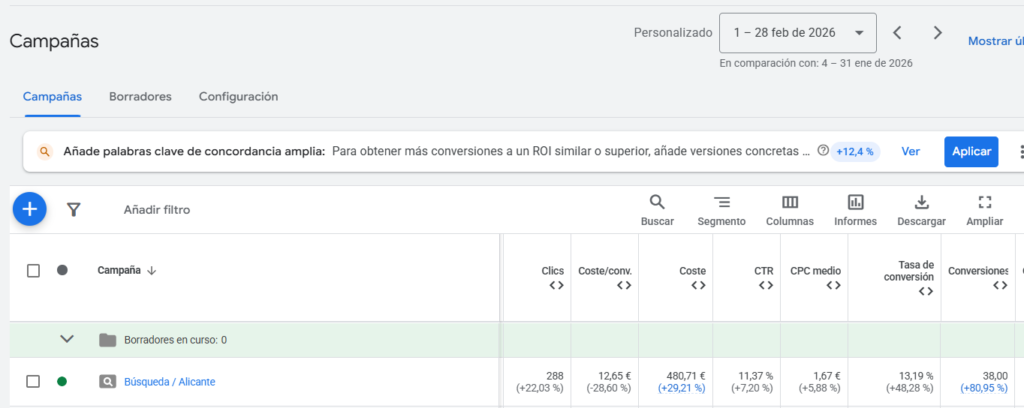Screen dimensions: 1024x408
Task: Open the Búsqueda / Alicante campaign link
Action: pyautogui.click(x=169, y=382)
